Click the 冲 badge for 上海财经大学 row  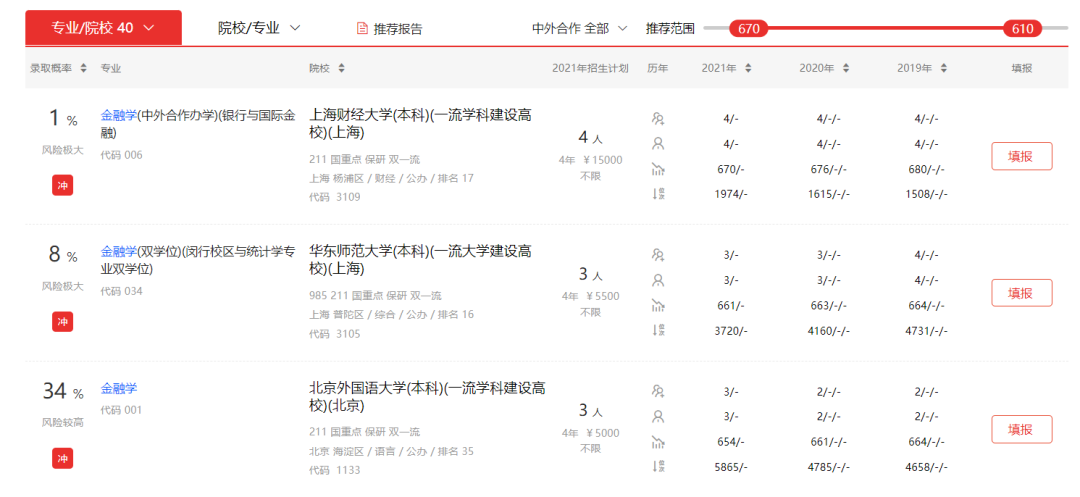pyautogui.click(x=63, y=184)
